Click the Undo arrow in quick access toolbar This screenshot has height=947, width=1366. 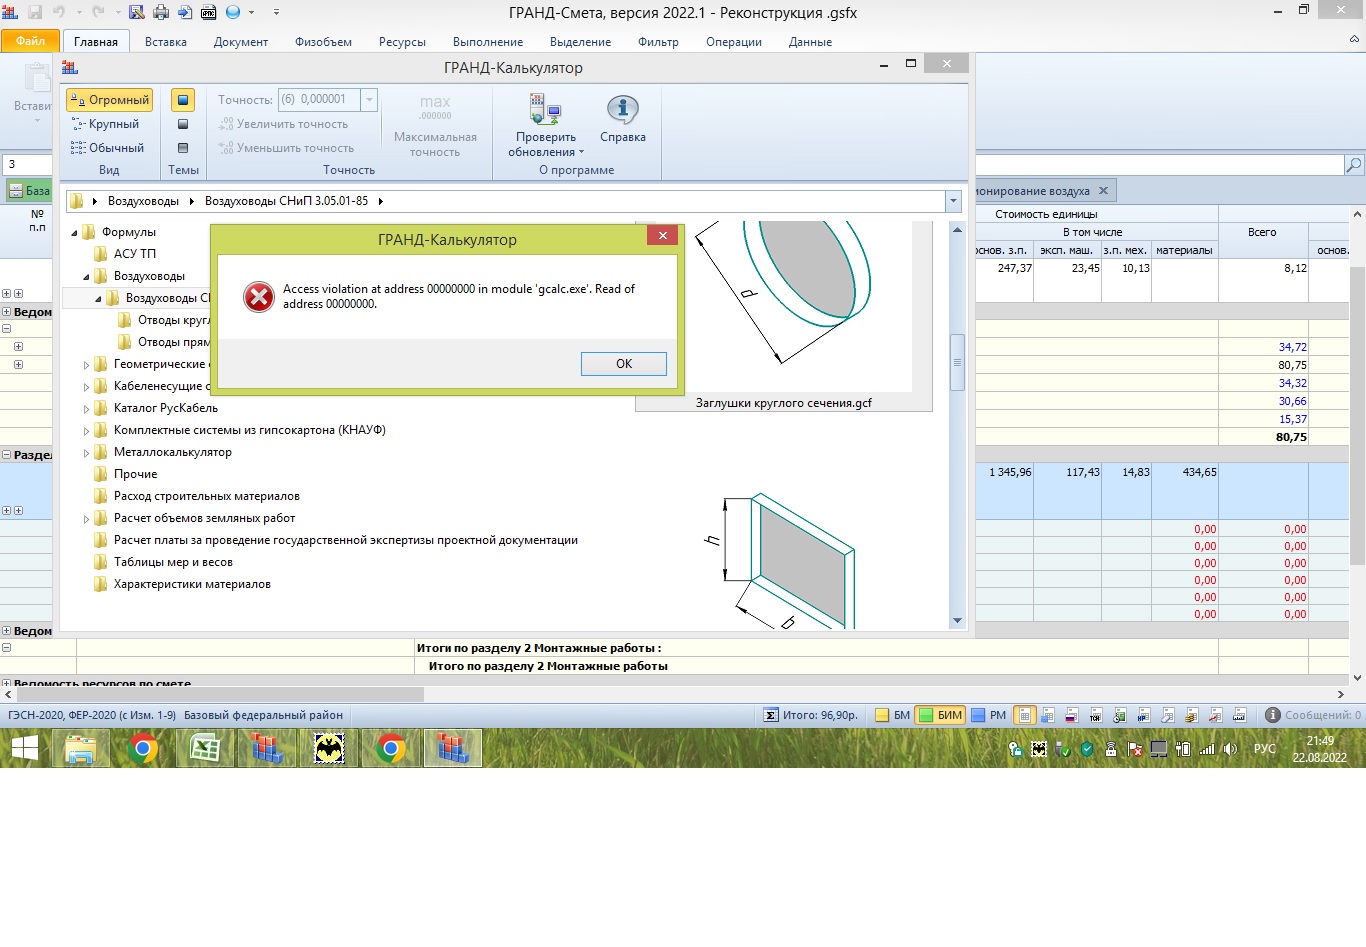pyautogui.click(x=58, y=12)
